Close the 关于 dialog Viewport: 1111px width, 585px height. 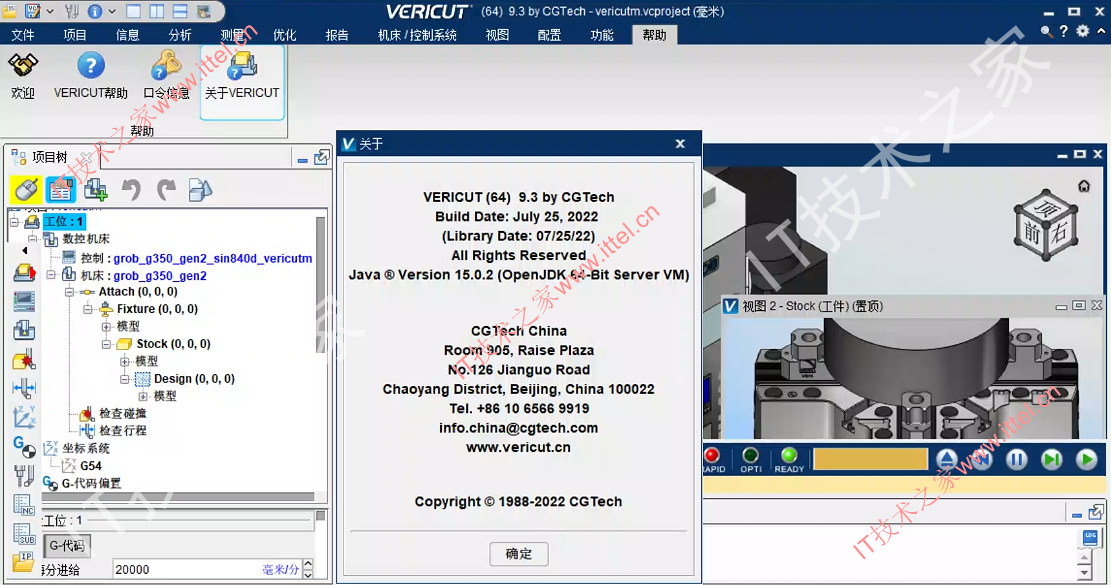click(x=680, y=144)
